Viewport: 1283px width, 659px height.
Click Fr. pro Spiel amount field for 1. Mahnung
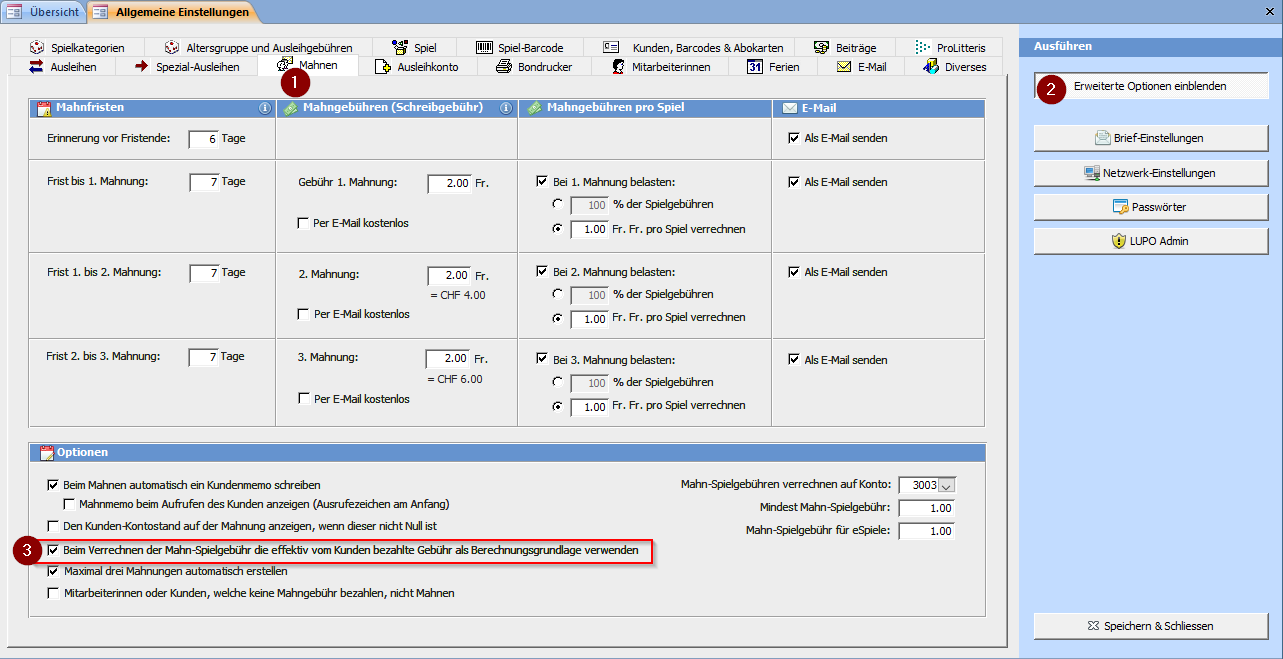[589, 230]
